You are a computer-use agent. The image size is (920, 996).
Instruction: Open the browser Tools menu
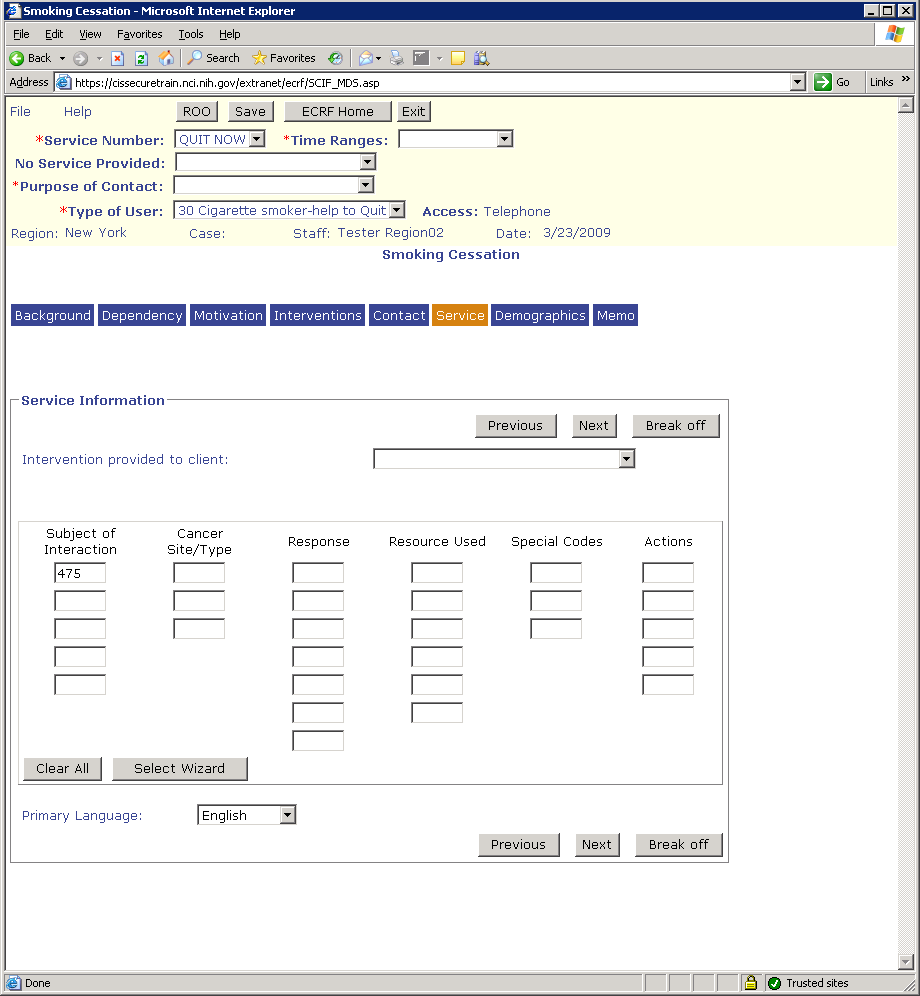pos(191,34)
